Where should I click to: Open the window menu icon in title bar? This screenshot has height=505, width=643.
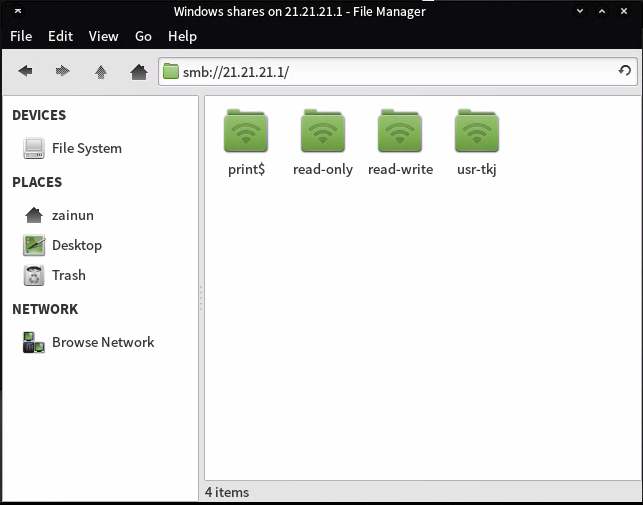(x=18, y=11)
